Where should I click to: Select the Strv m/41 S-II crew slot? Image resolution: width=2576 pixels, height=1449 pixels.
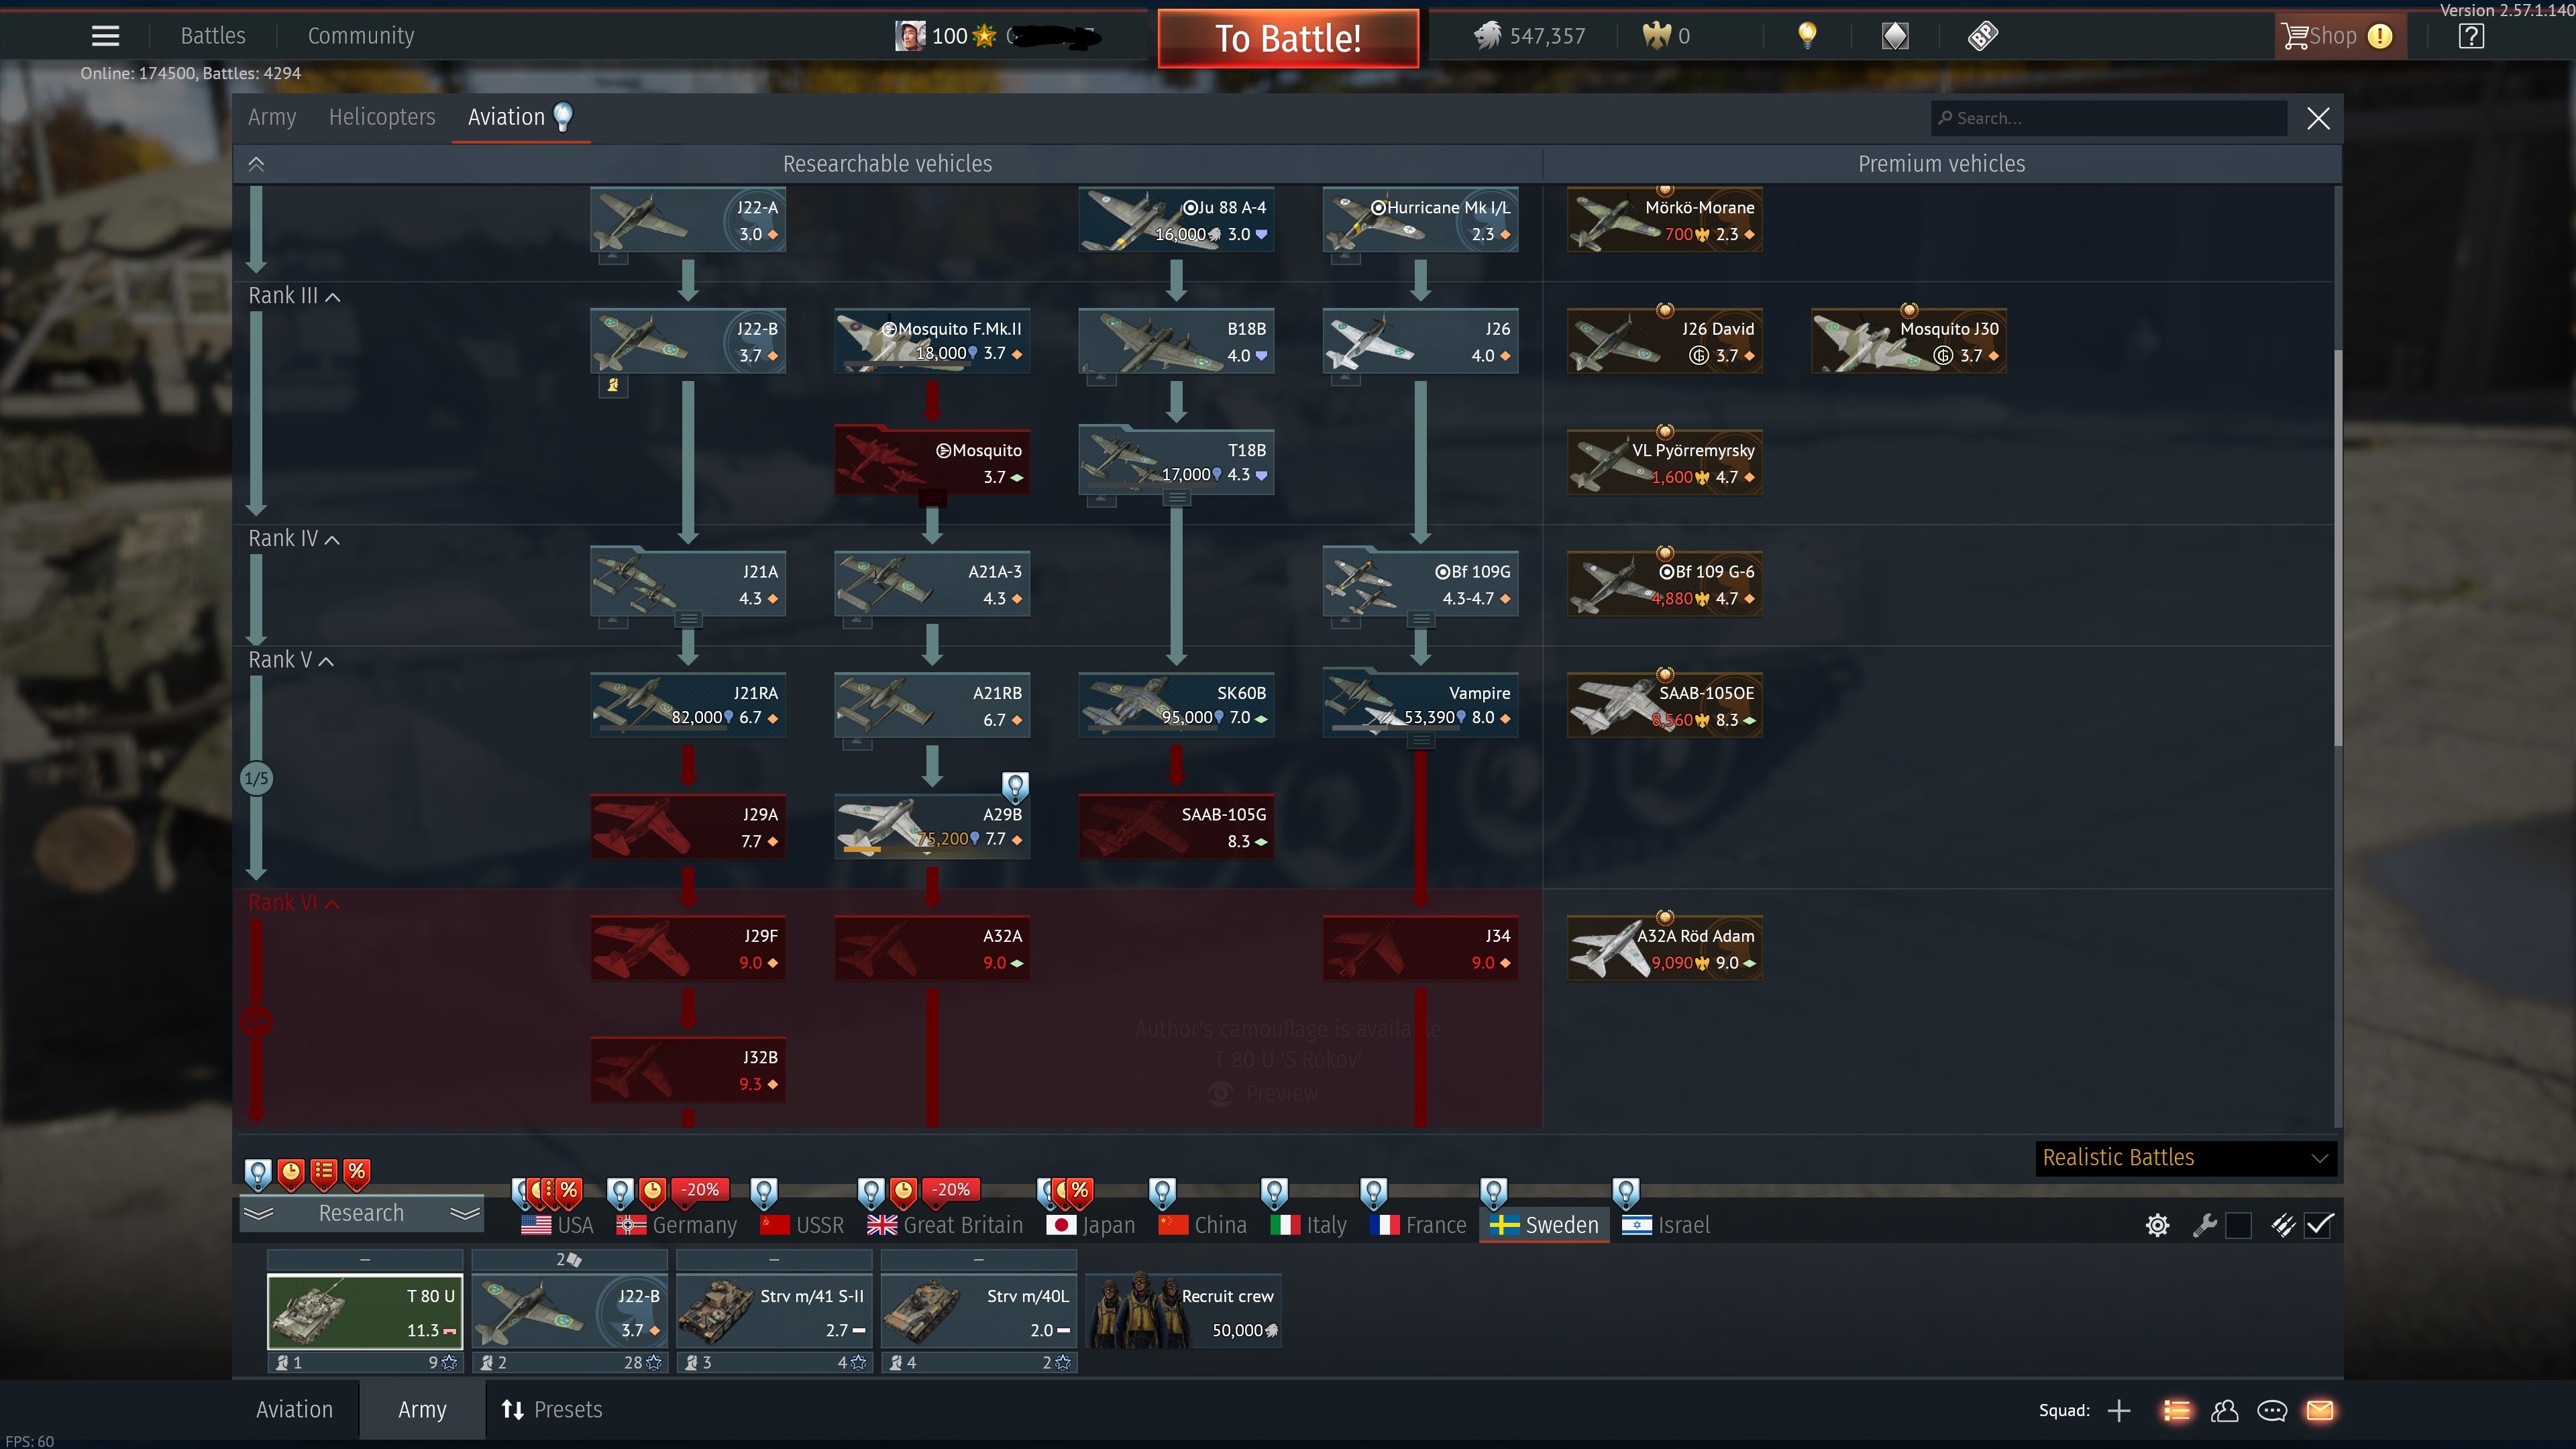(x=774, y=1311)
